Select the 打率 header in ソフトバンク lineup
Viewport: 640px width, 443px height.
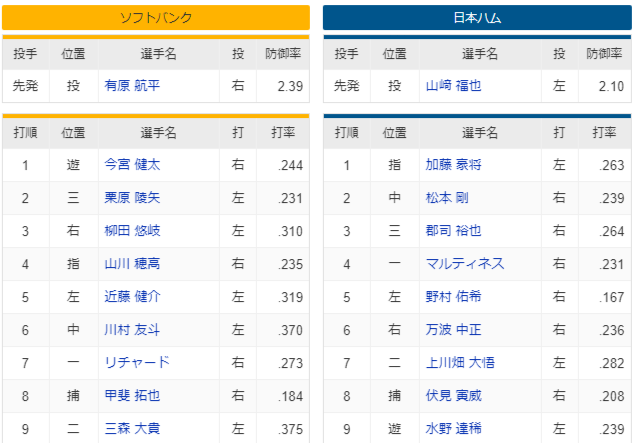[283, 133]
